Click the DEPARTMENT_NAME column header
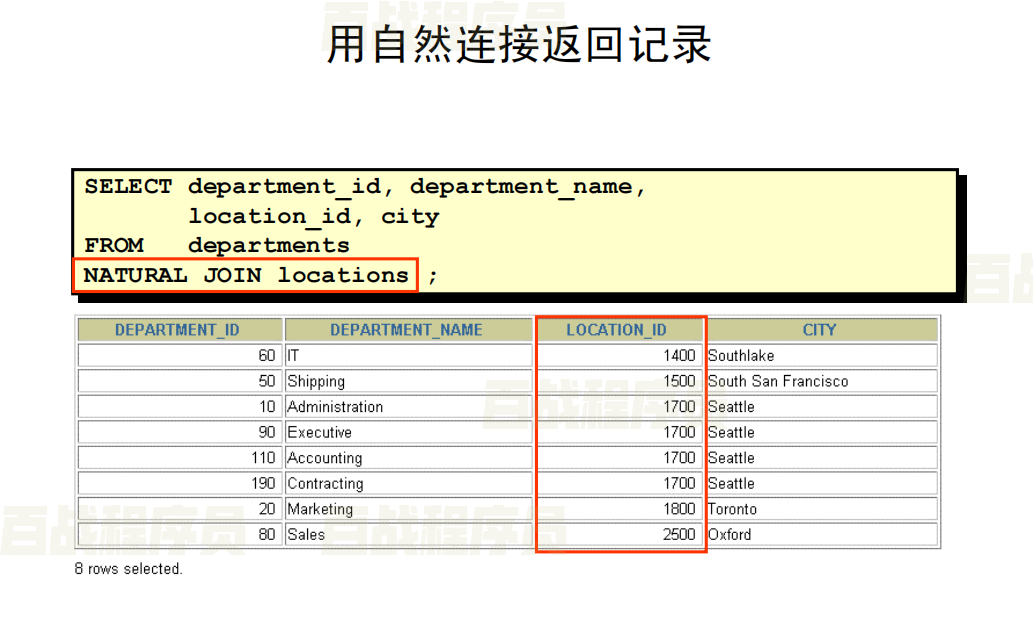The image size is (1033, 622). (407, 329)
